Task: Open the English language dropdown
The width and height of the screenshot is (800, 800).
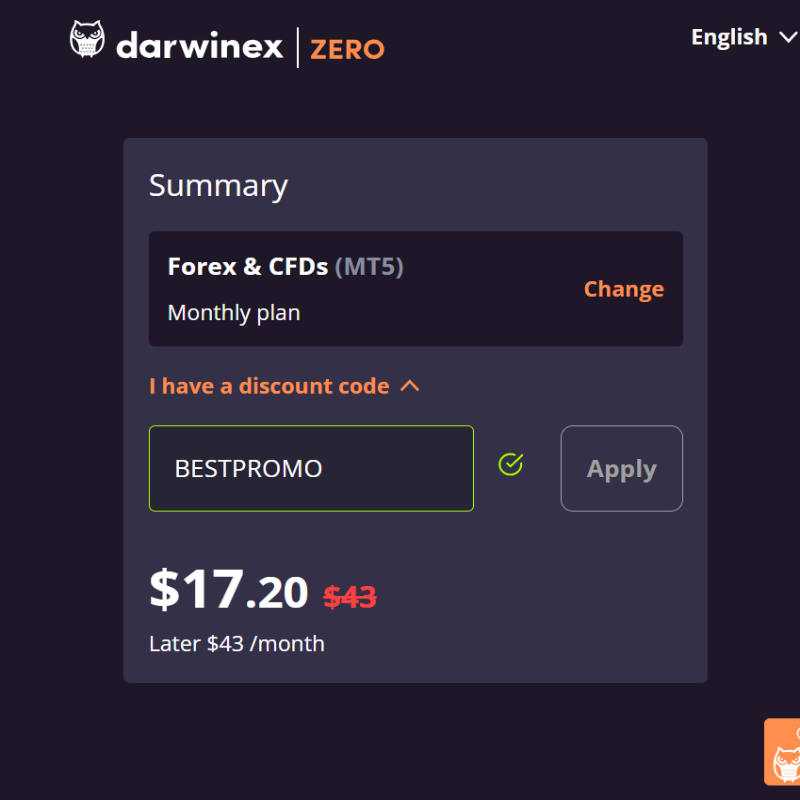Action: (744, 37)
